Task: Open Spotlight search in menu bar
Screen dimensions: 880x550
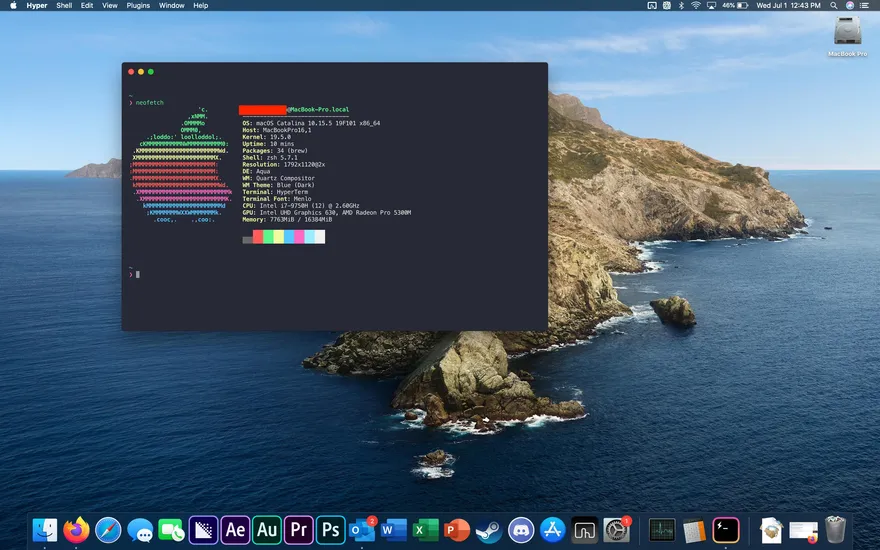Action: pos(834,6)
